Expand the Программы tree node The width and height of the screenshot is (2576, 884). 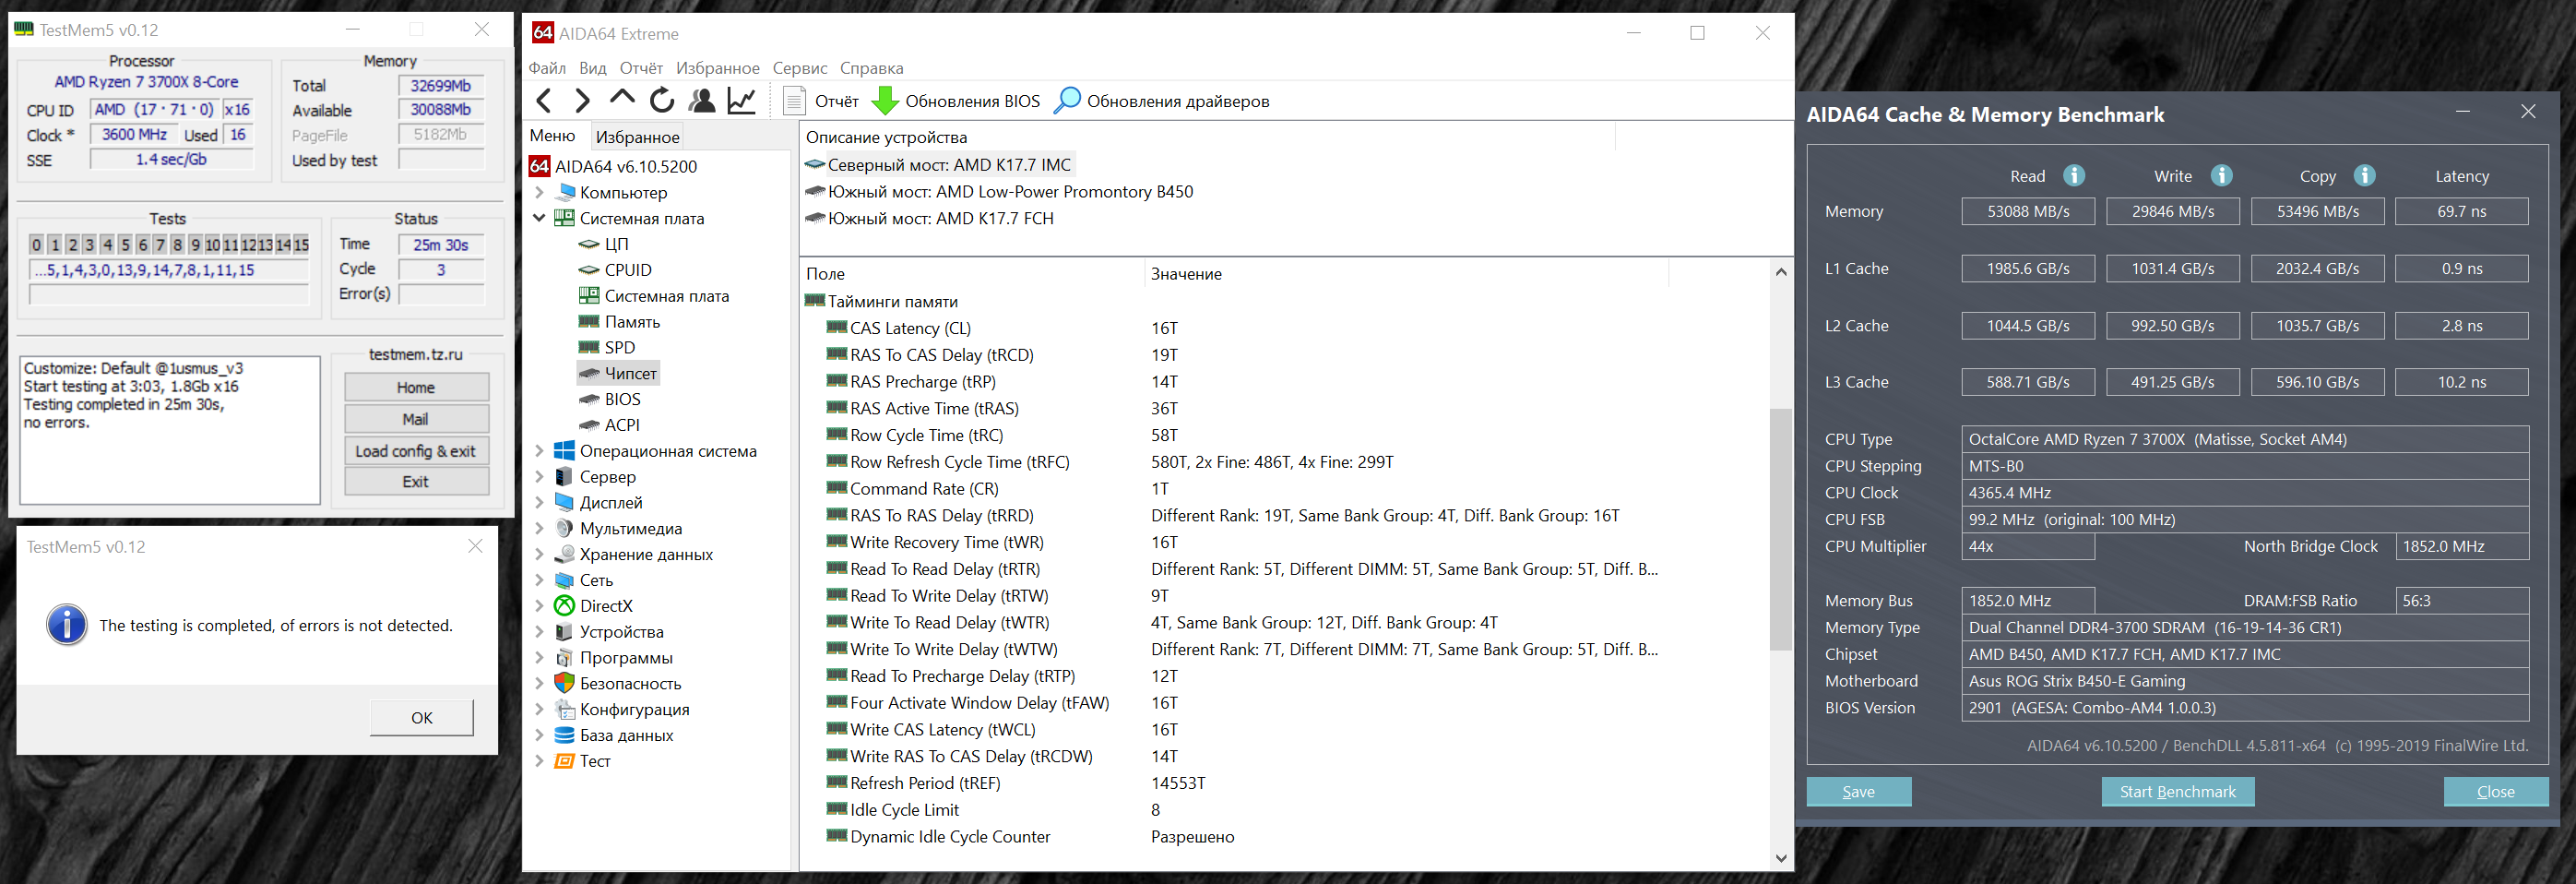coord(539,658)
